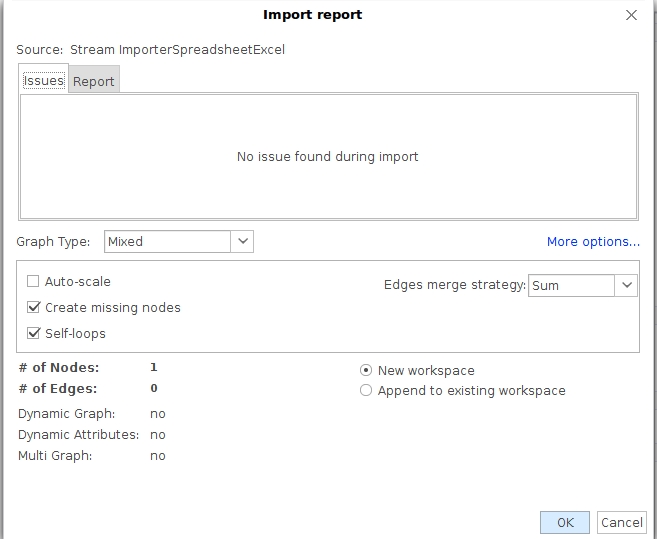Click the '# of Nodes' label
The width and height of the screenshot is (657, 539).
tap(58, 367)
